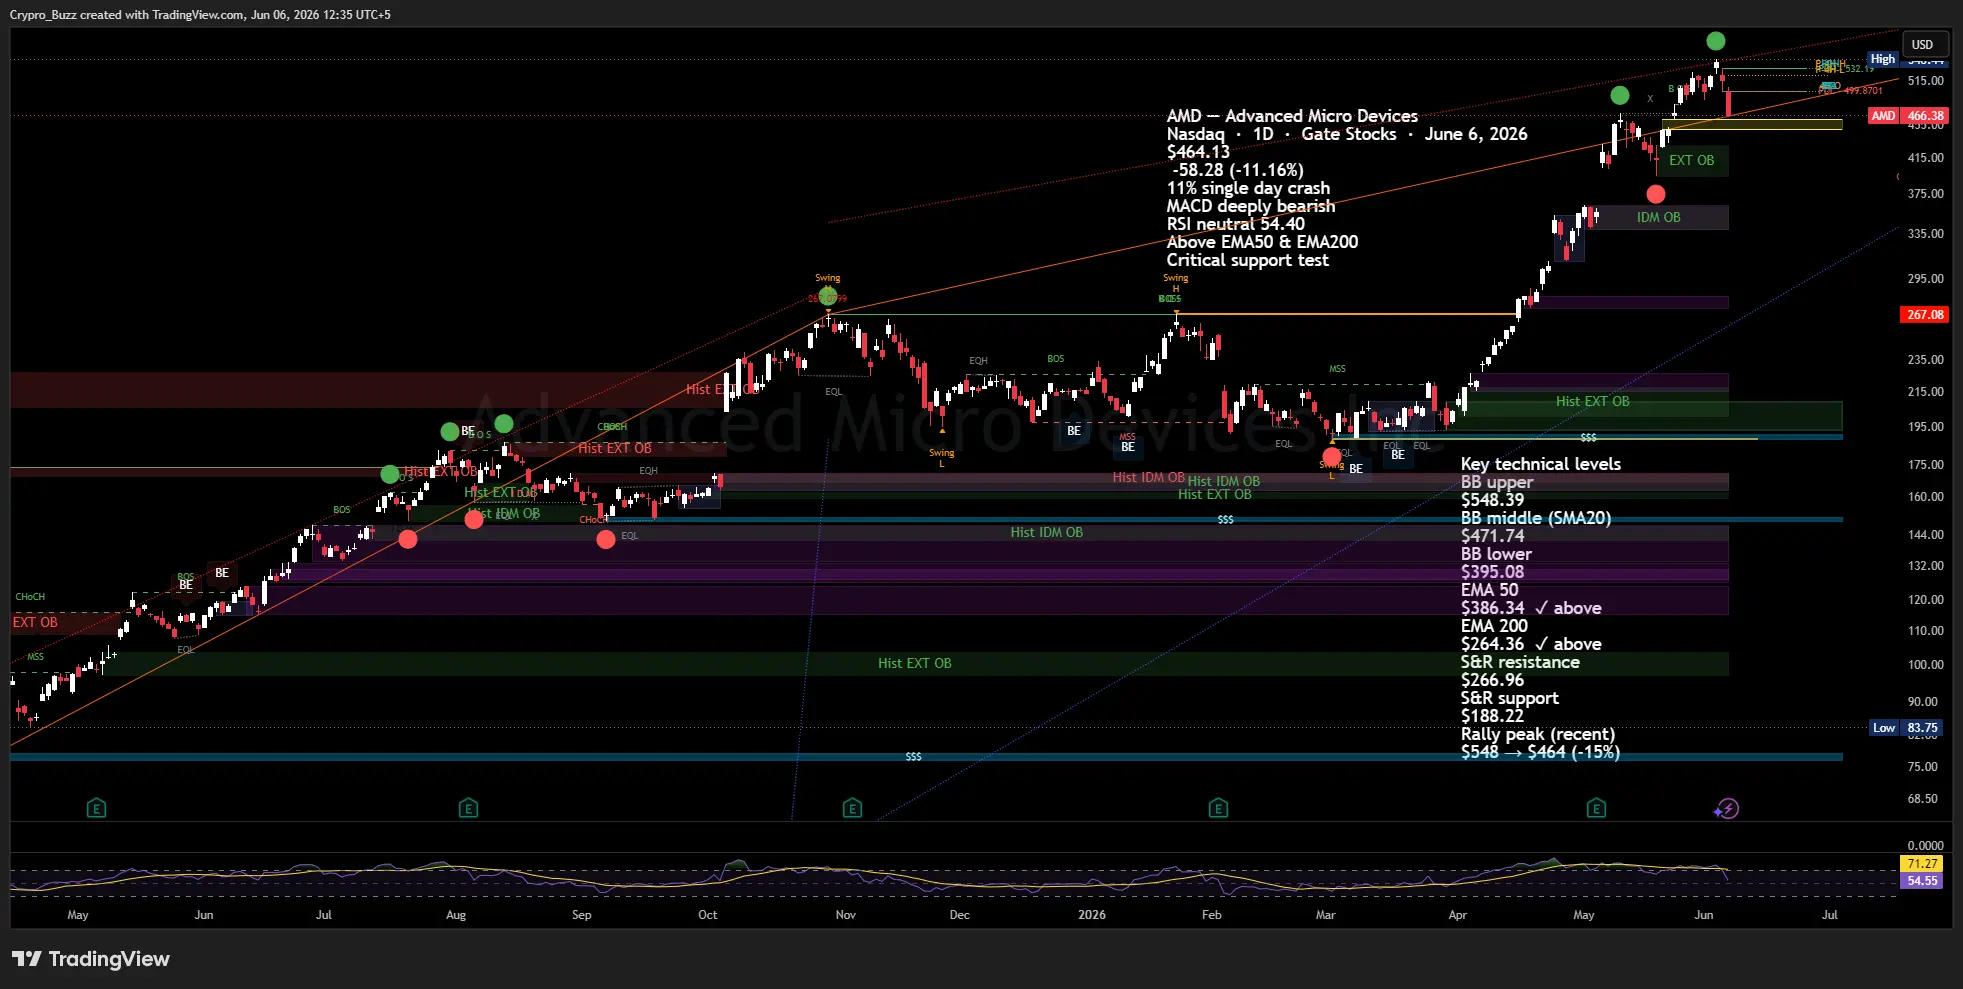Viewport: 1963px width, 989px height.
Task: Select the Feb label on the time axis
Action: pyautogui.click(x=1212, y=915)
